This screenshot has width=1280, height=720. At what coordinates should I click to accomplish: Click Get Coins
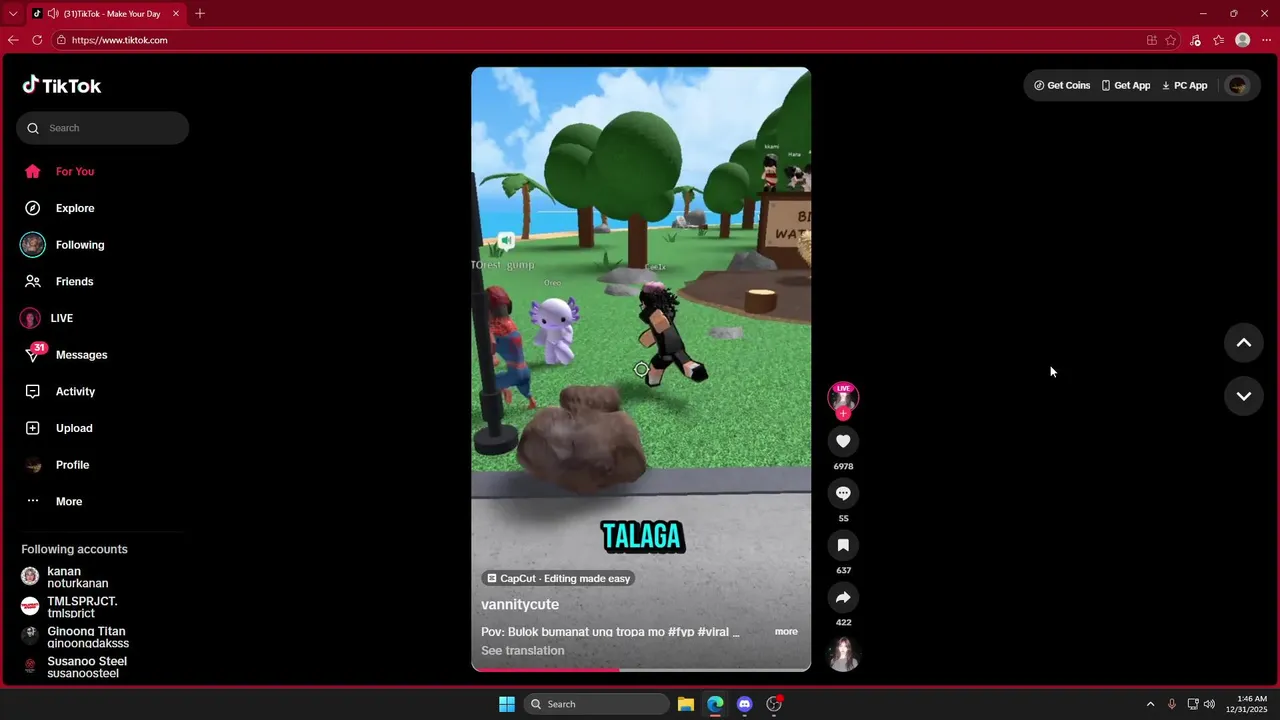point(1062,85)
